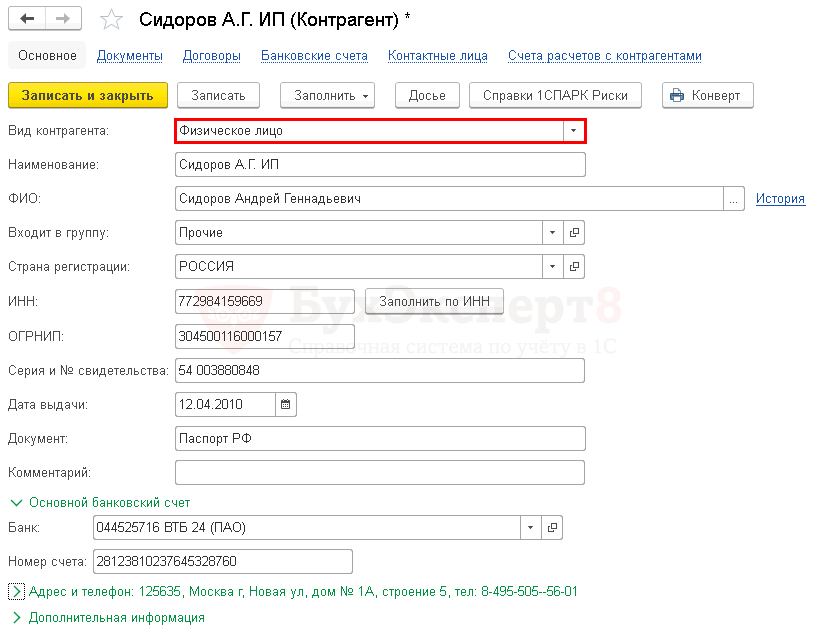
Task: Click the forward navigation arrow
Action: pyautogui.click(x=63, y=19)
